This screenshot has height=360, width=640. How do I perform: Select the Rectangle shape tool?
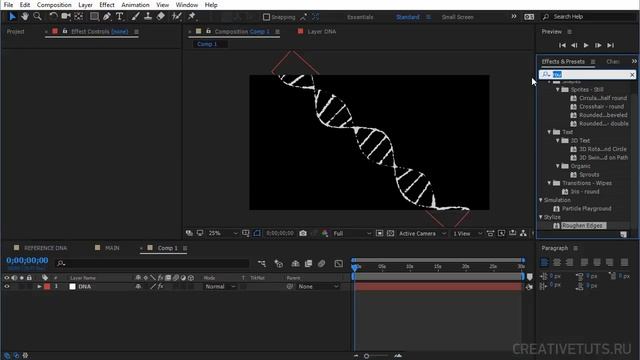point(94,17)
